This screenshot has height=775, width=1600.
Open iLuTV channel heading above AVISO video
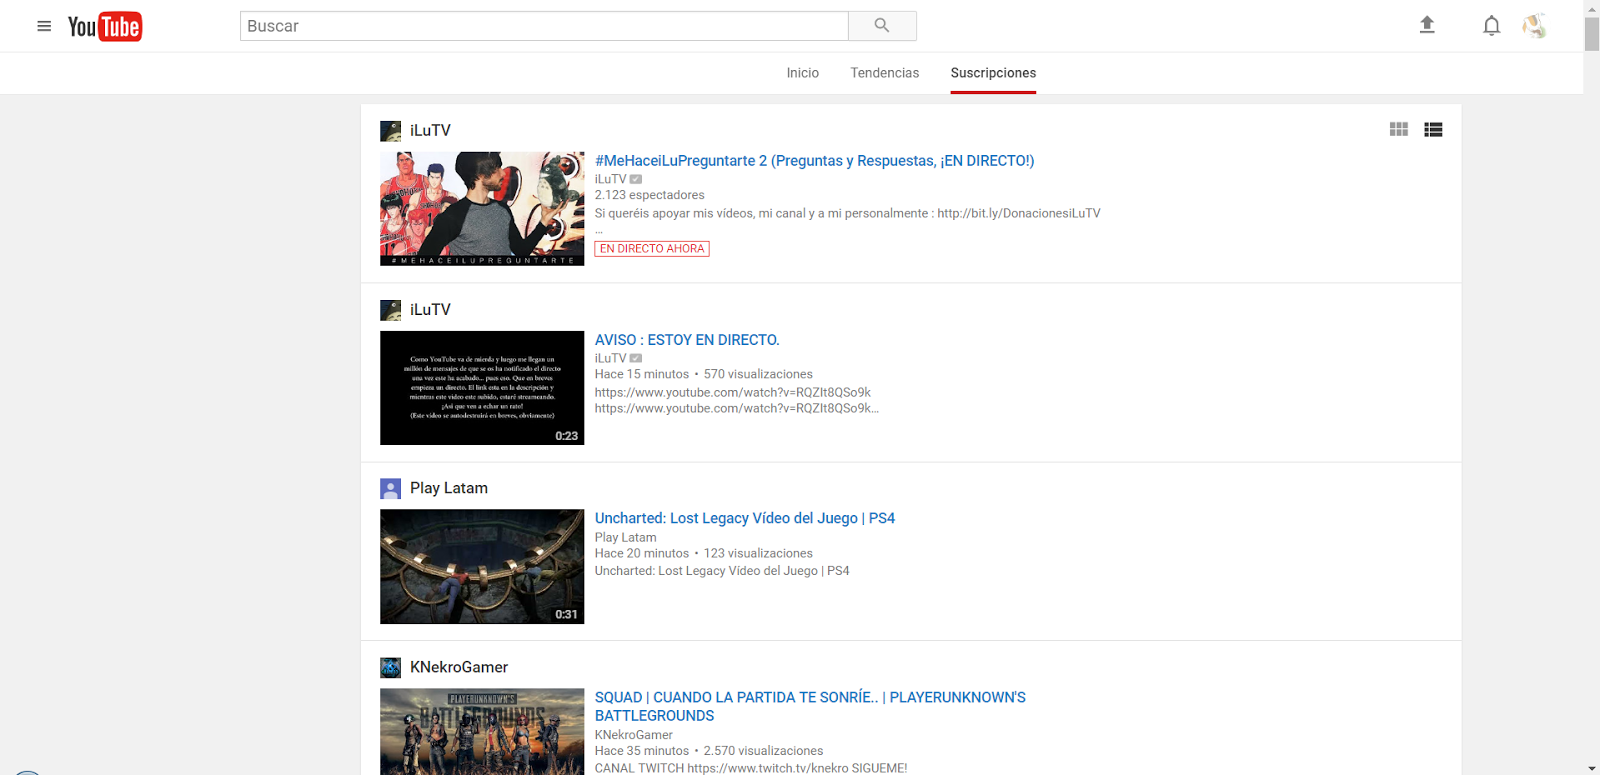[430, 310]
